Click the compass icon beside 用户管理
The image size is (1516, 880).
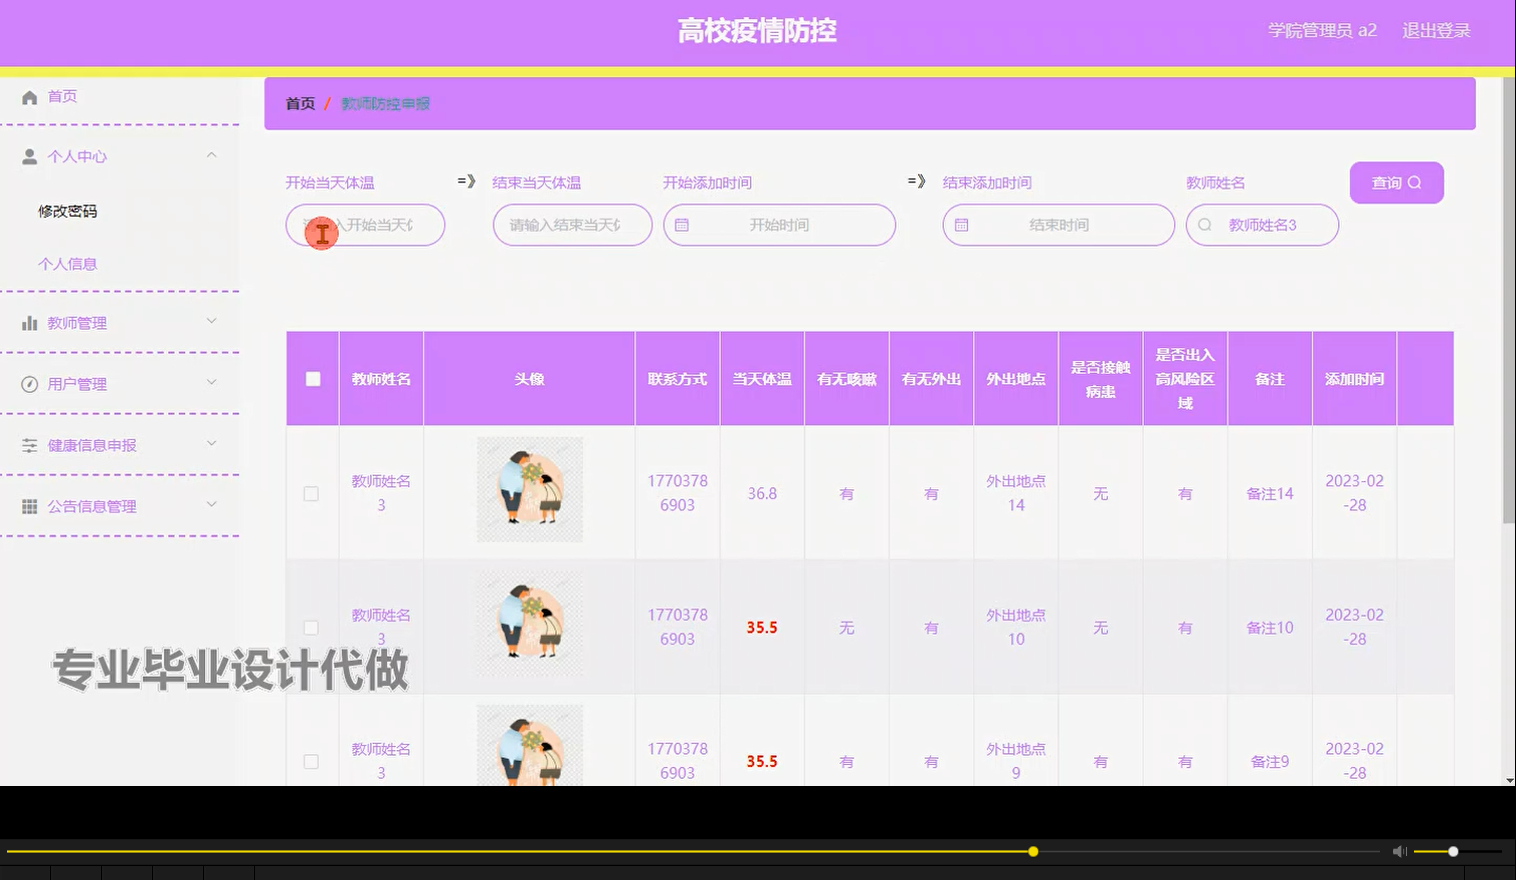(x=30, y=385)
